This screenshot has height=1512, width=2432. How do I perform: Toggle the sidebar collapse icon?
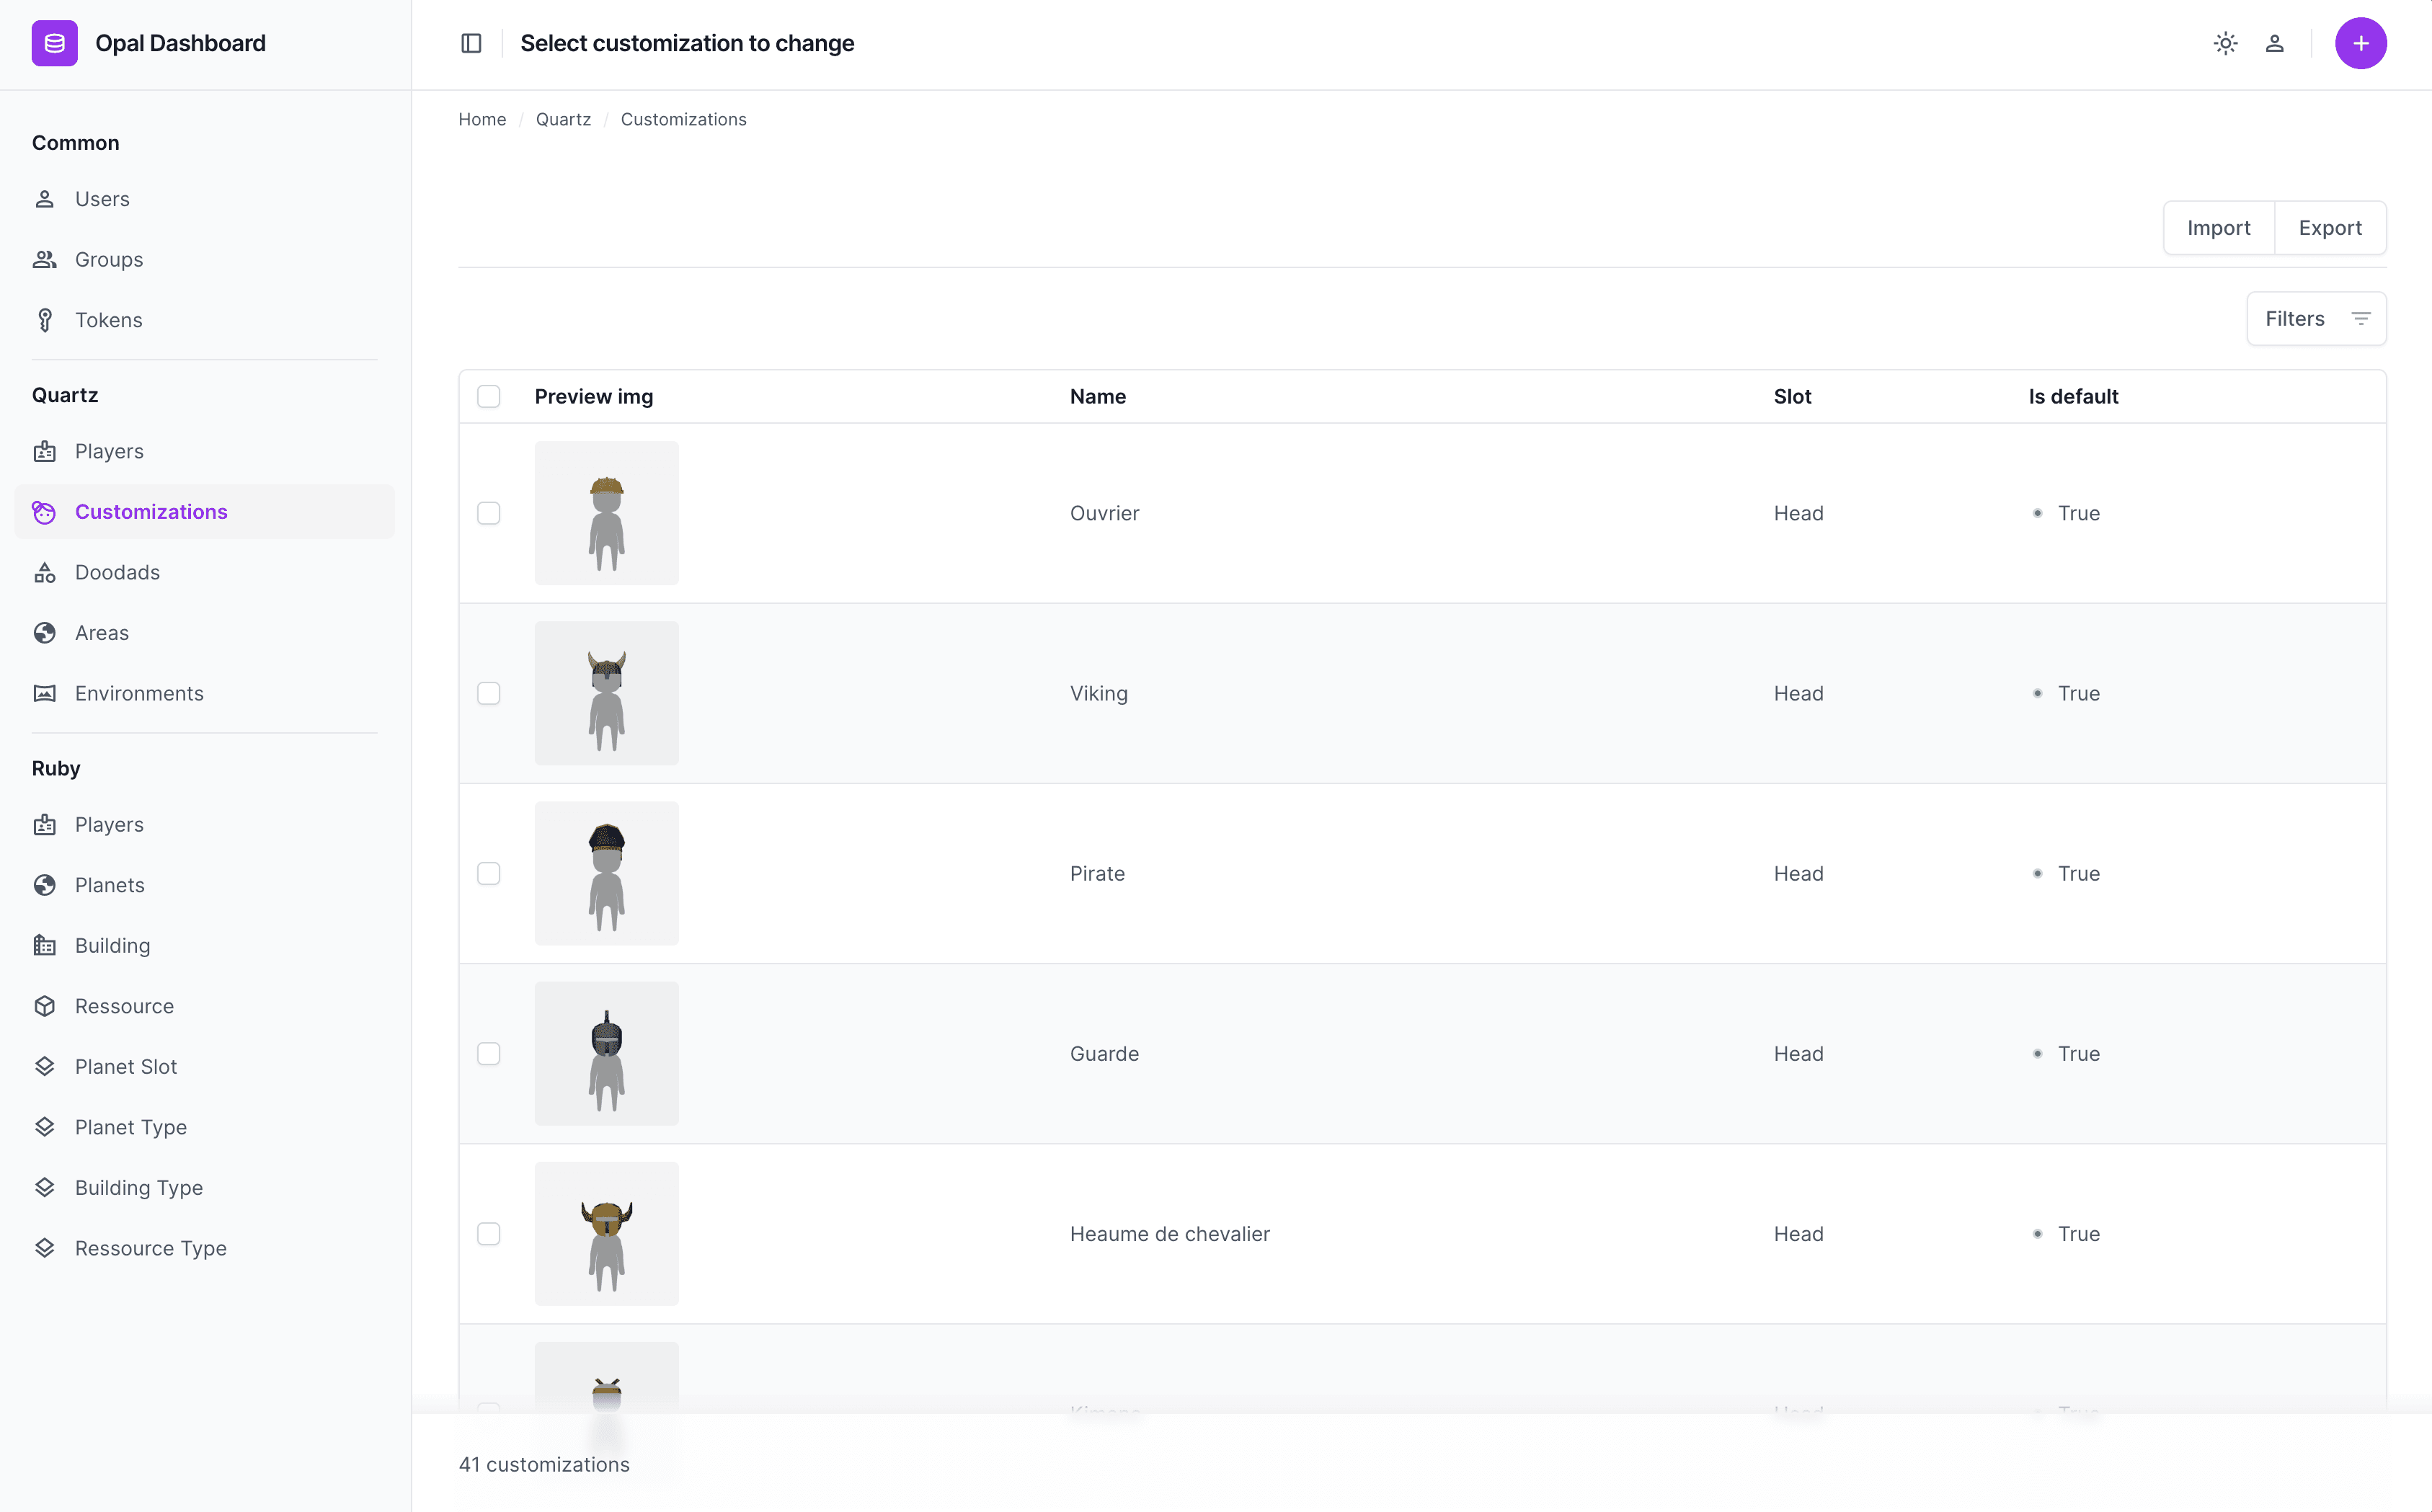[471, 43]
